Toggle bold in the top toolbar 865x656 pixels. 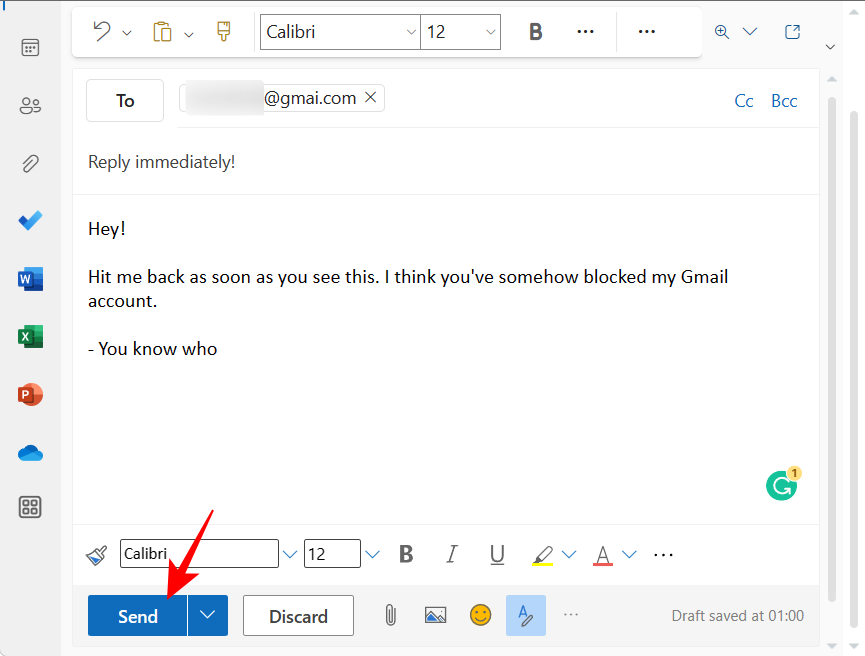535,32
